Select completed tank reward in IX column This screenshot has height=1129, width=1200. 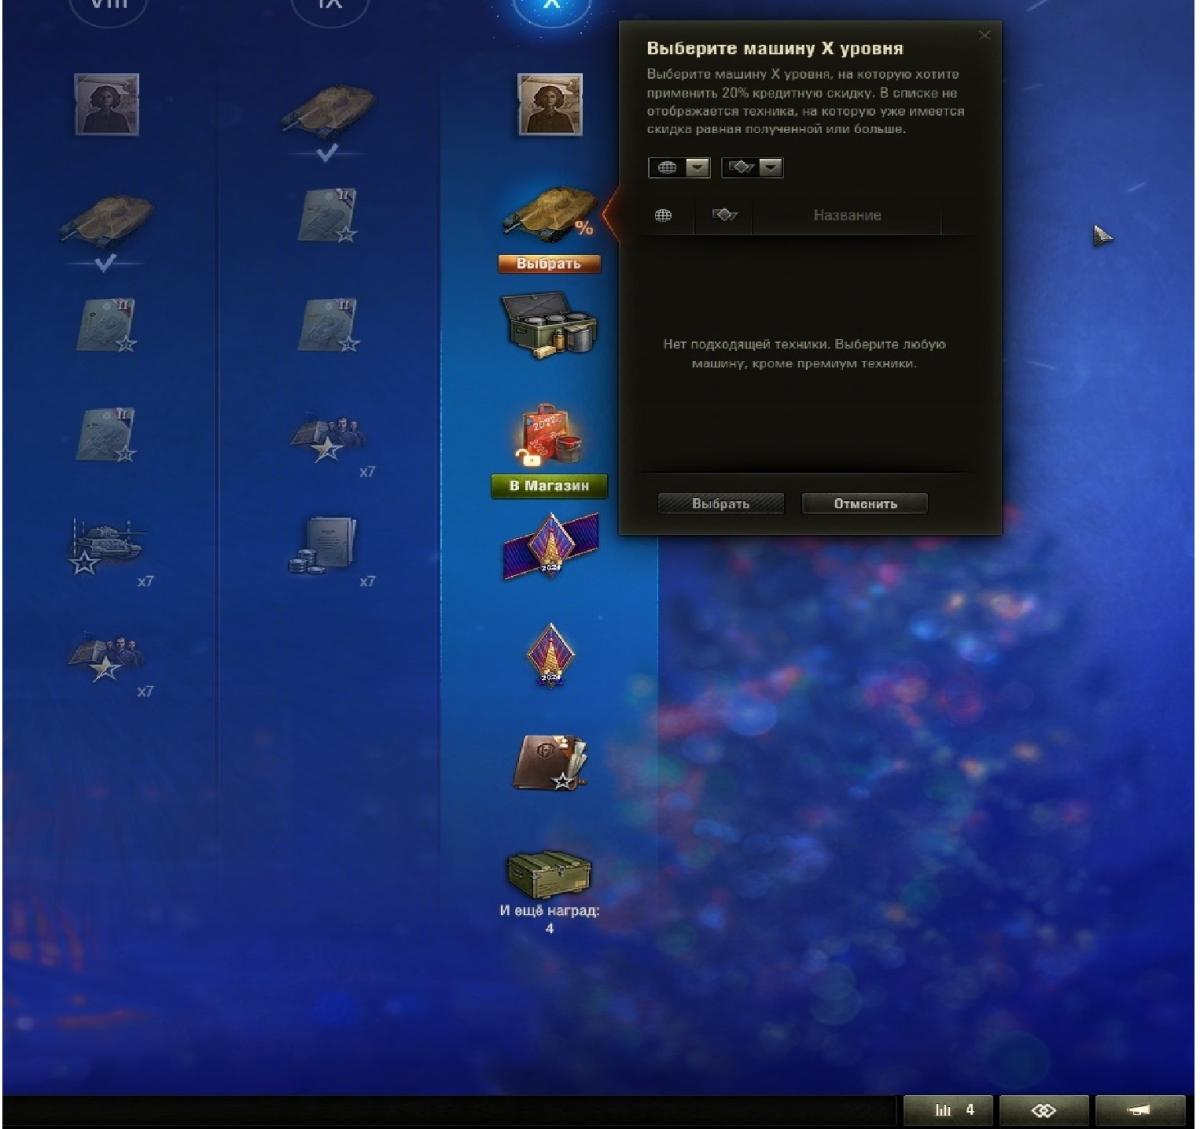pyautogui.click(x=329, y=110)
